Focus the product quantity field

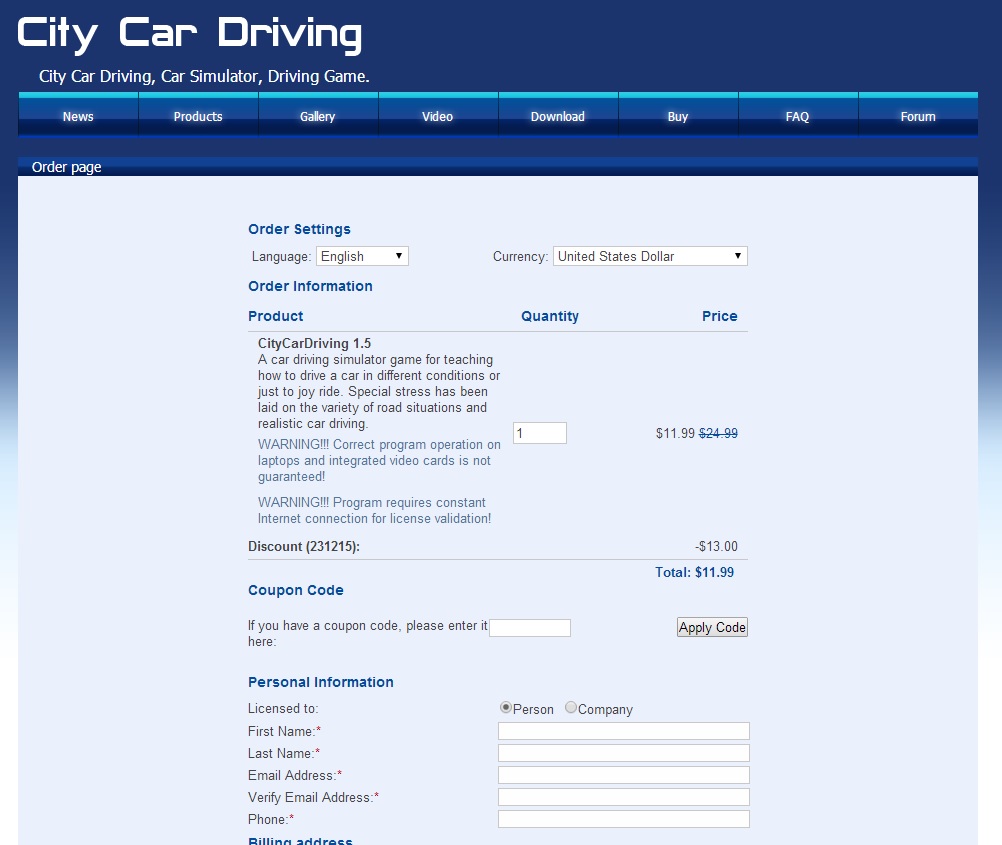(x=539, y=433)
